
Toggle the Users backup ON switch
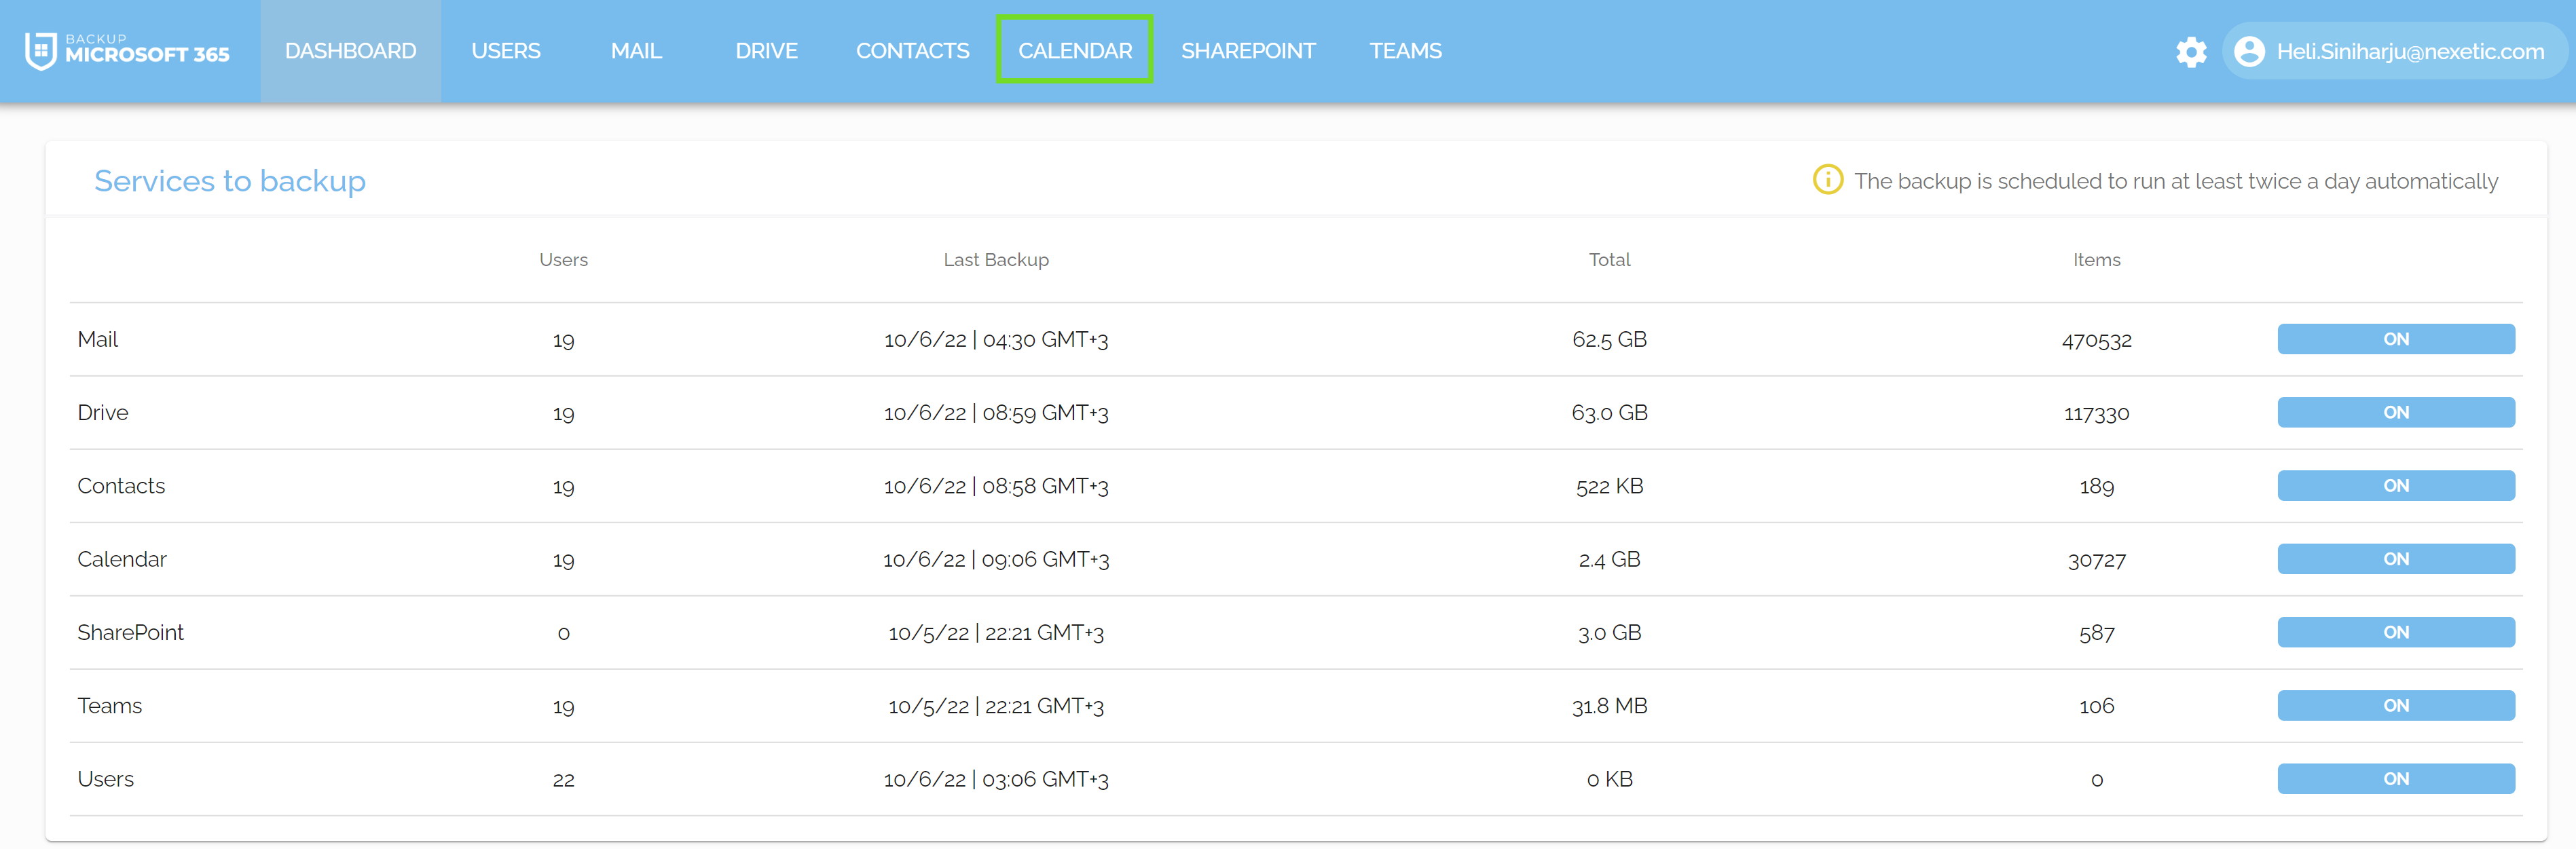pyautogui.click(x=2395, y=779)
